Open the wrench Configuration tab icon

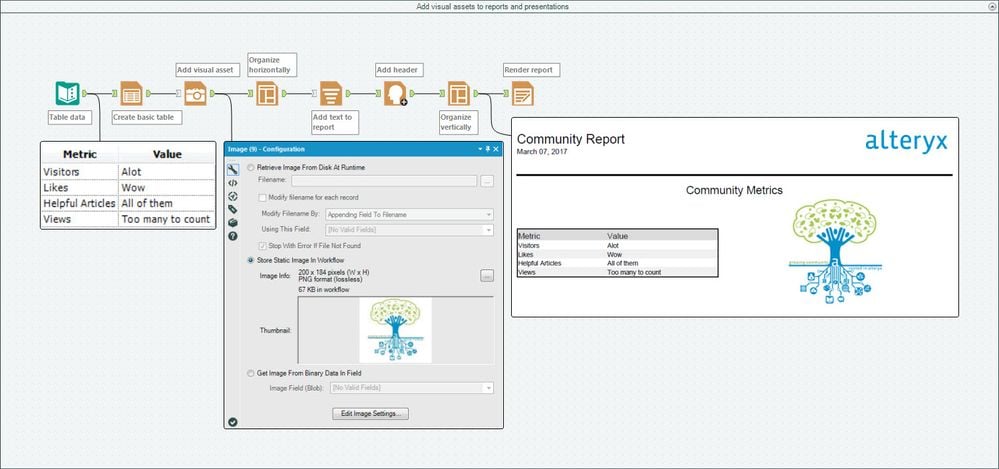pos(233,169)
